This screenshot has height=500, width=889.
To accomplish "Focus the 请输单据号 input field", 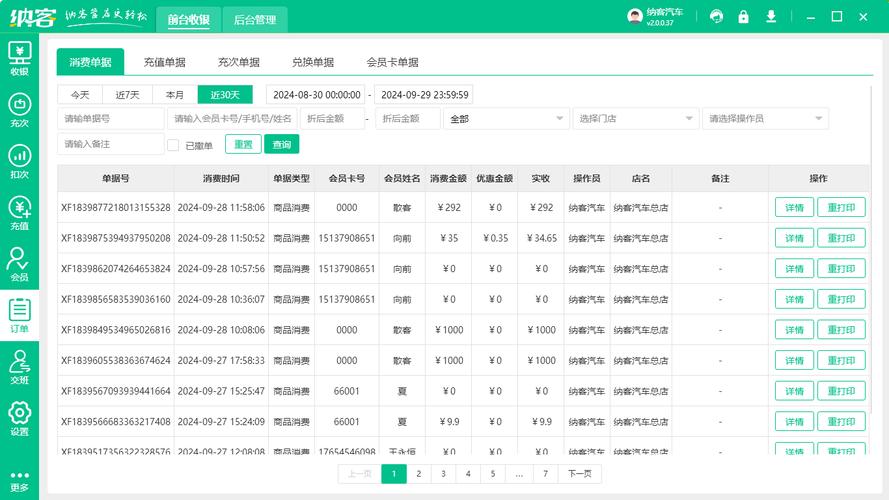I will 111,118.
